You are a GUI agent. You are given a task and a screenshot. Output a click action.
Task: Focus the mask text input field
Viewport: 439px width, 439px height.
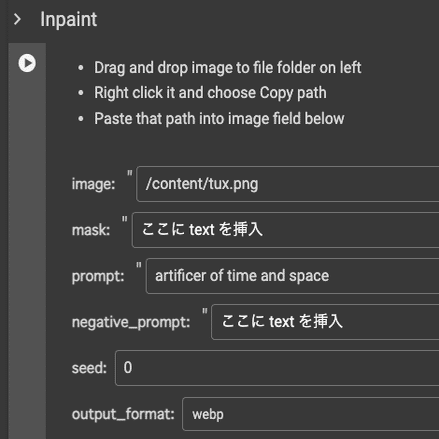(x=286, y=230)
